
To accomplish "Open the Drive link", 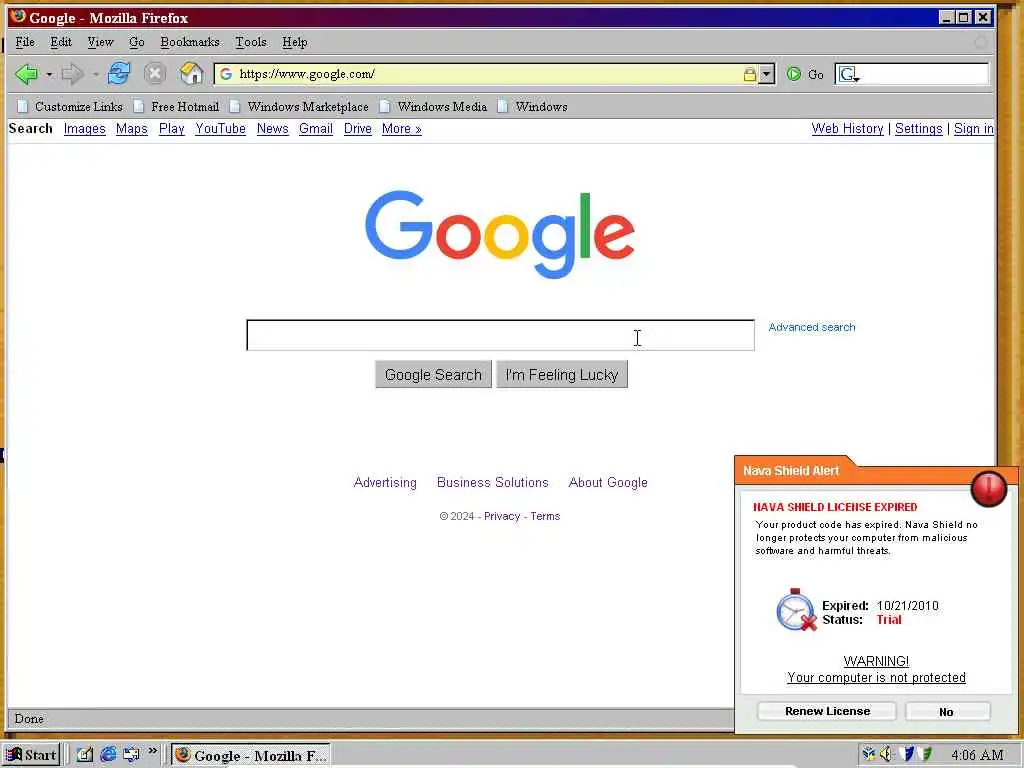I will pyautogui.click(x=358, y=129).
